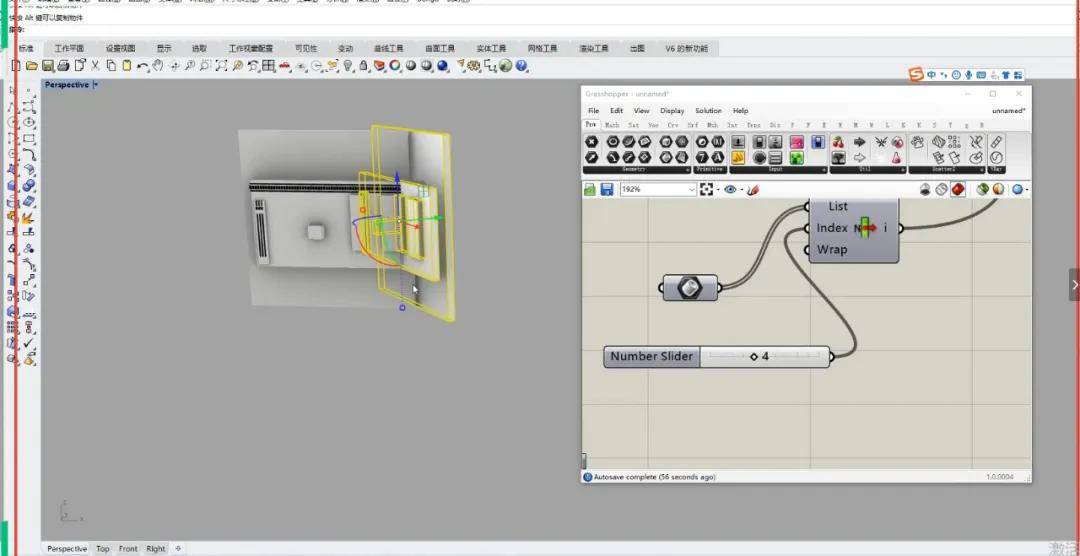
Task: Click the Paste clipboard icon in Rhino toolbar
Action: (127, 65)
